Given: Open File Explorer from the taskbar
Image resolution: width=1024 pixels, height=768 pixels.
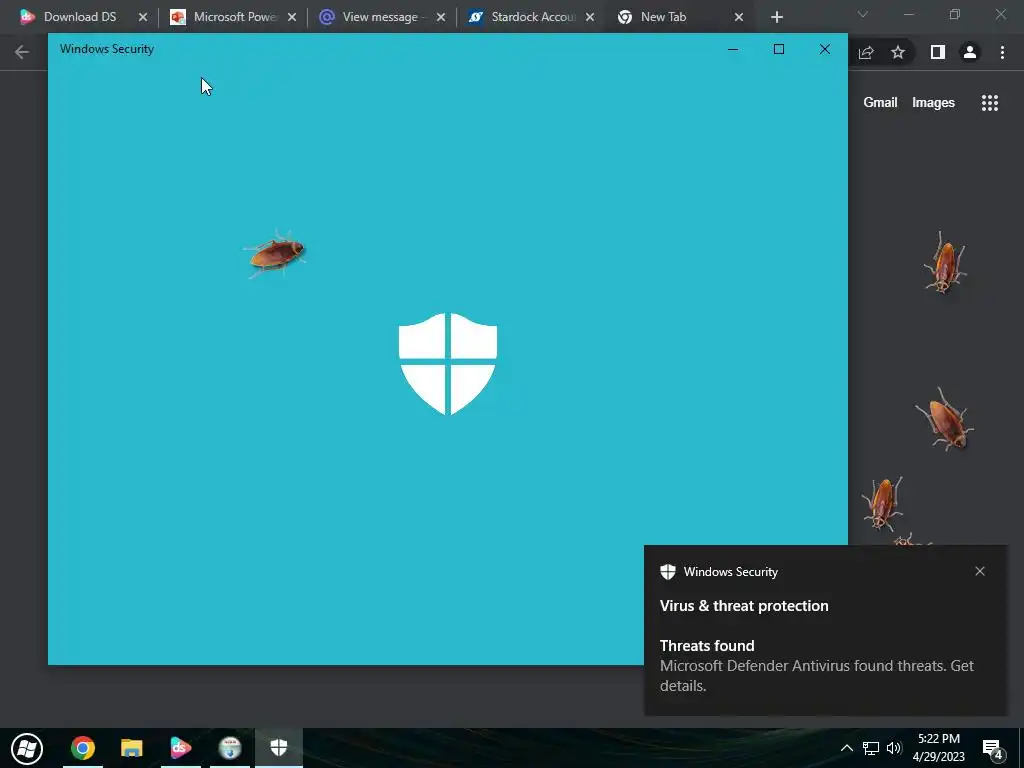Looking at the screenshot, I should coord(131,748).
